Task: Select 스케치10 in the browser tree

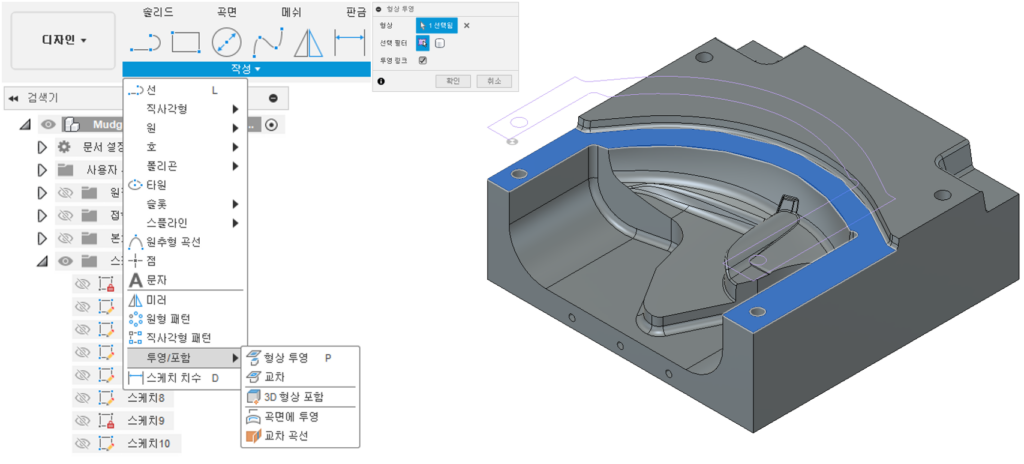Action: pyautogui.click(x=148, y=443)
